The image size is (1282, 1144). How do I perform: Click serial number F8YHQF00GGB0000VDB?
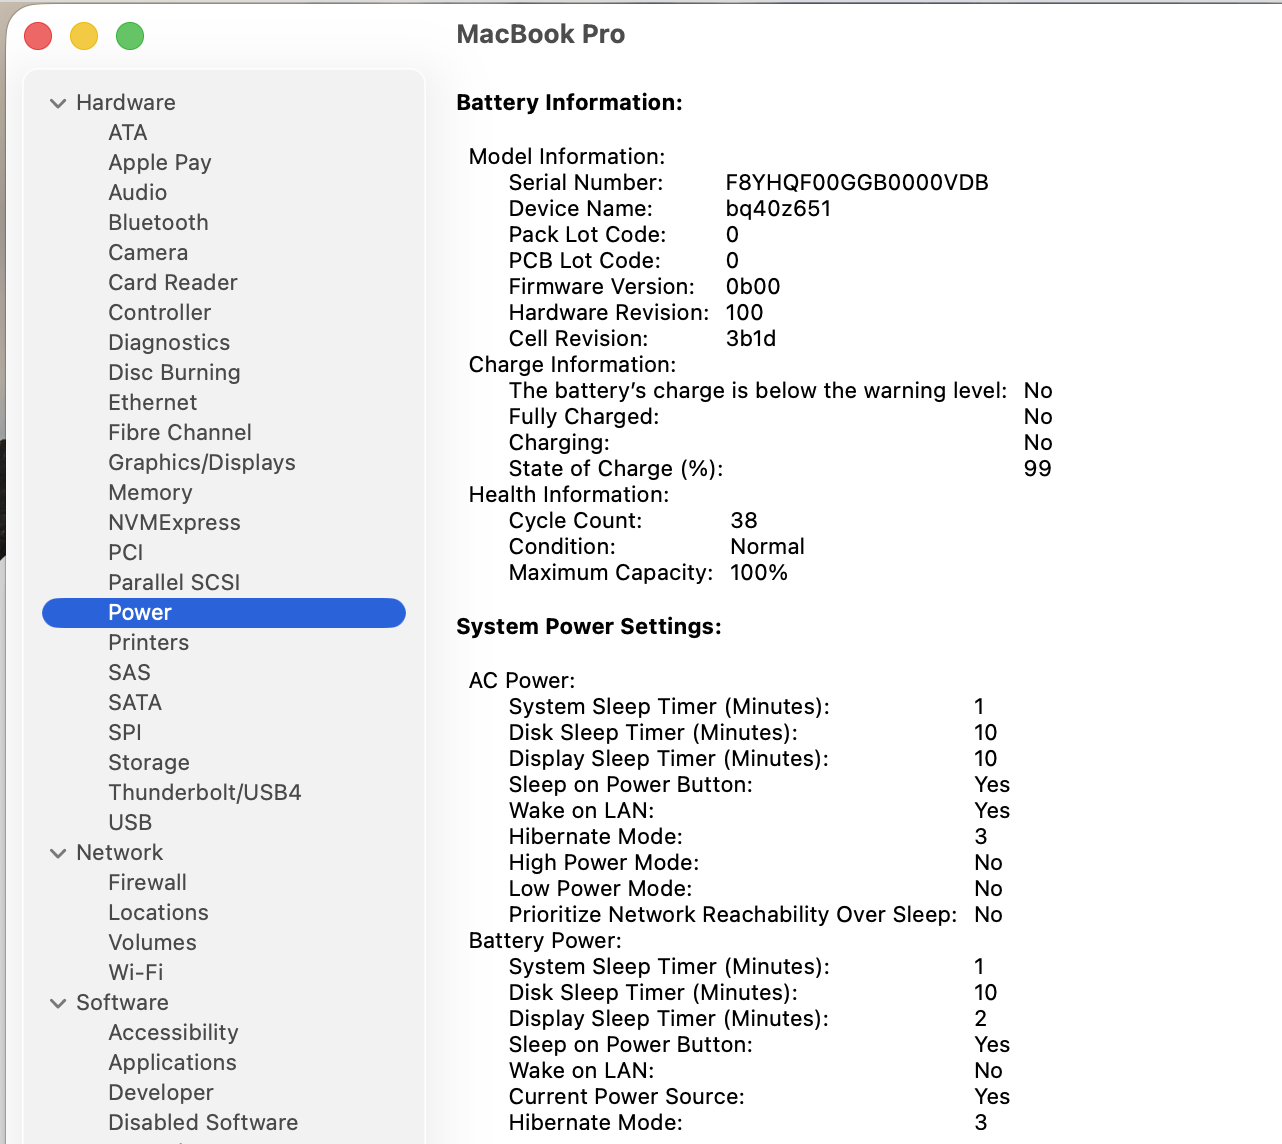pos(857,183)
